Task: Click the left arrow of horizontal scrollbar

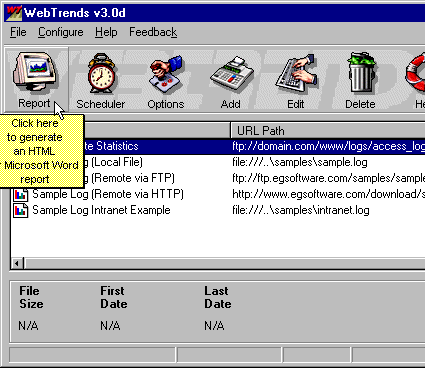Action: tap(17, 263)
